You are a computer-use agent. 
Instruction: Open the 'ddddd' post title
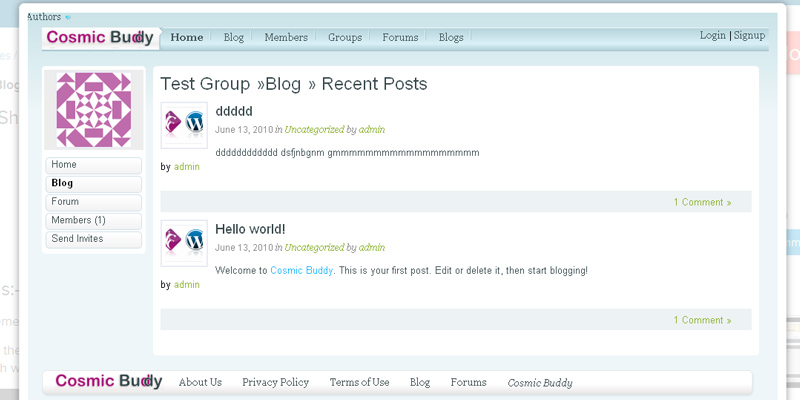234,111
